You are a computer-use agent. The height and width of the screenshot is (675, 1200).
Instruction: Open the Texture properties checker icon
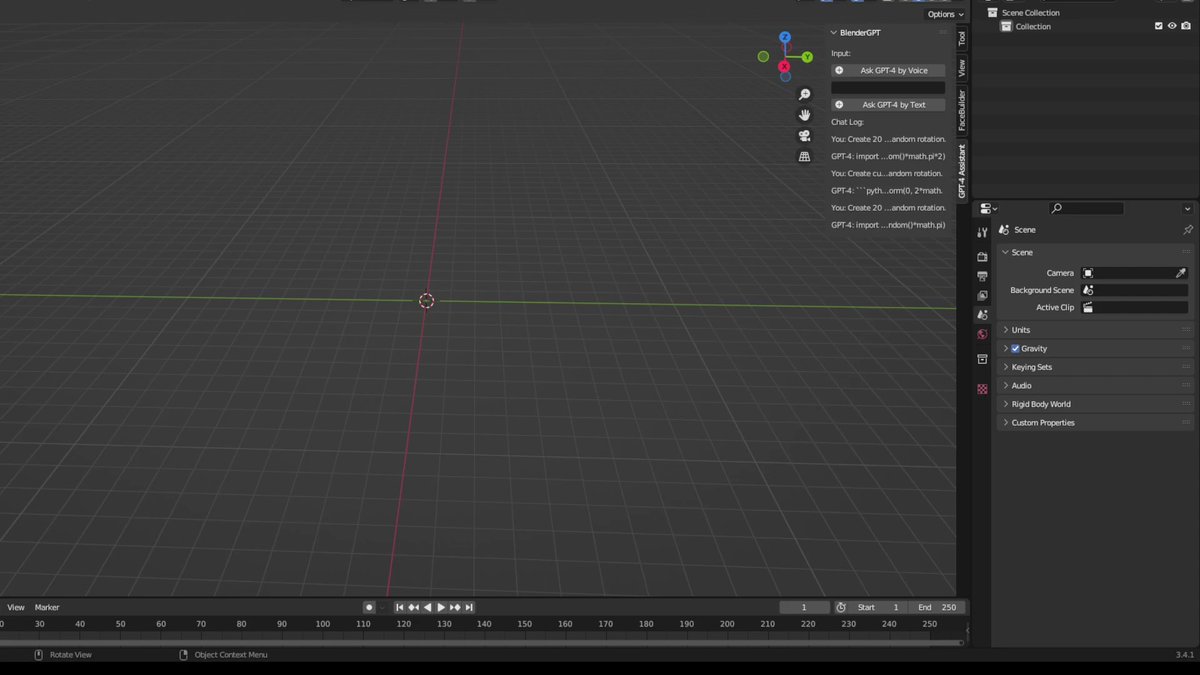[982, 389]
